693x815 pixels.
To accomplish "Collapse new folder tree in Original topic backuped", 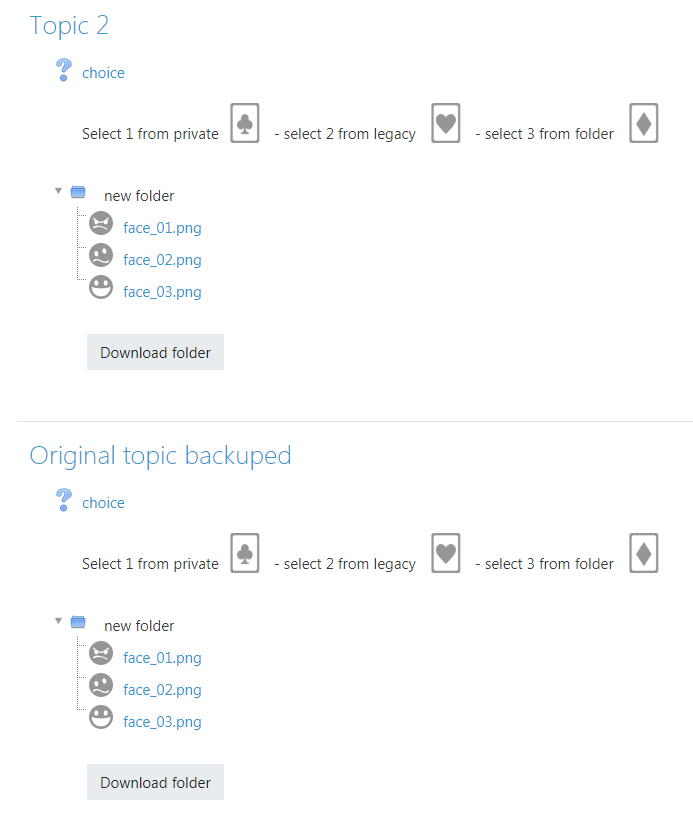I will click(58, 621).
